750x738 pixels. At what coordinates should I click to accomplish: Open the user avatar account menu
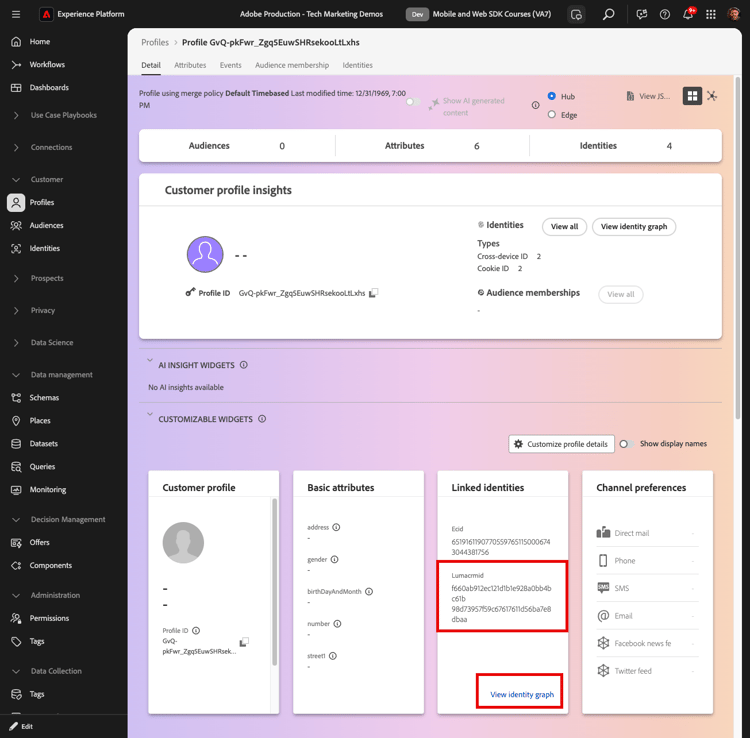(x=734, y=14)
